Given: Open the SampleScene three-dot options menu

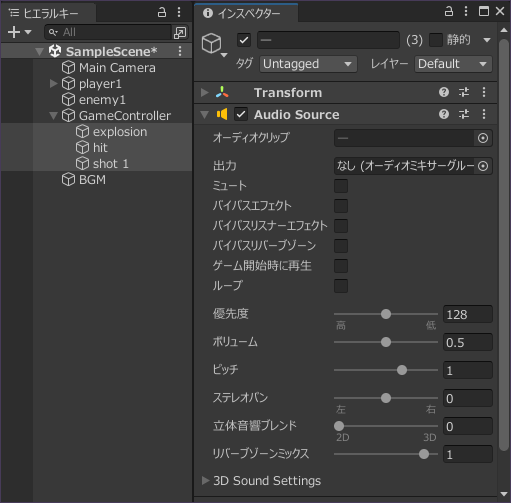Looking at the screenshot, I should point(180,51).
